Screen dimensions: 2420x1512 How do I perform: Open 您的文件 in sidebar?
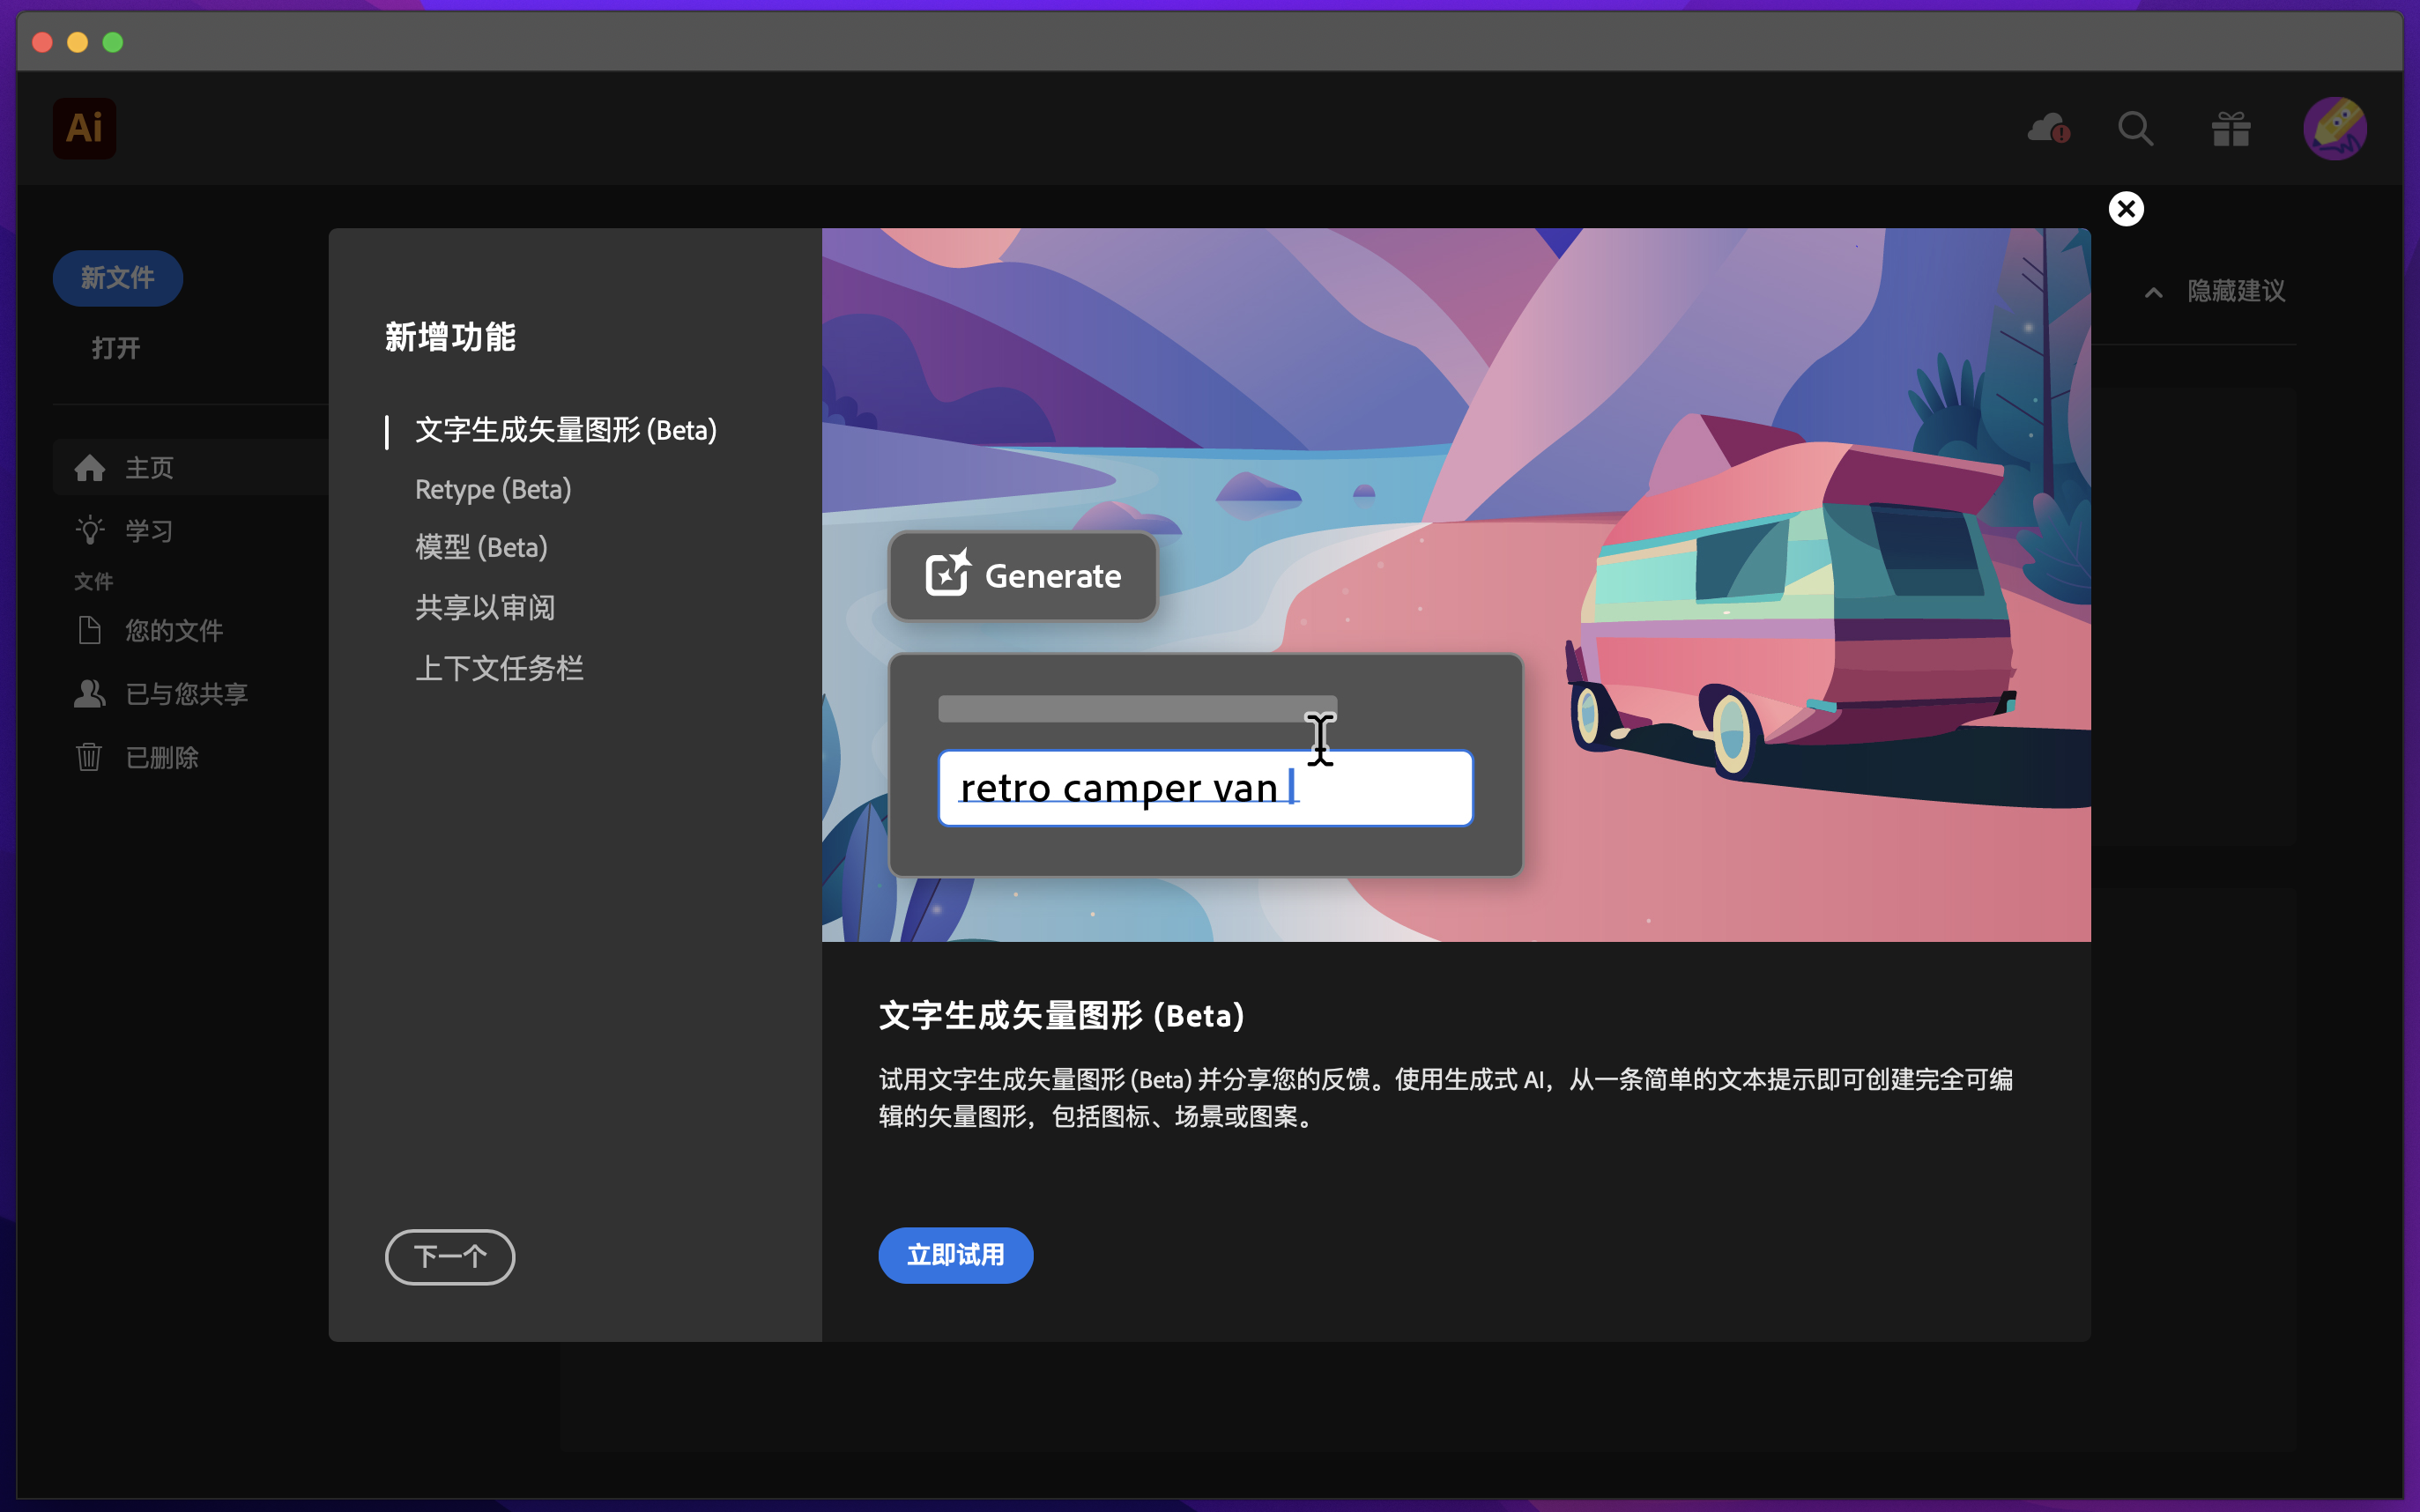(x=173, y=631)
